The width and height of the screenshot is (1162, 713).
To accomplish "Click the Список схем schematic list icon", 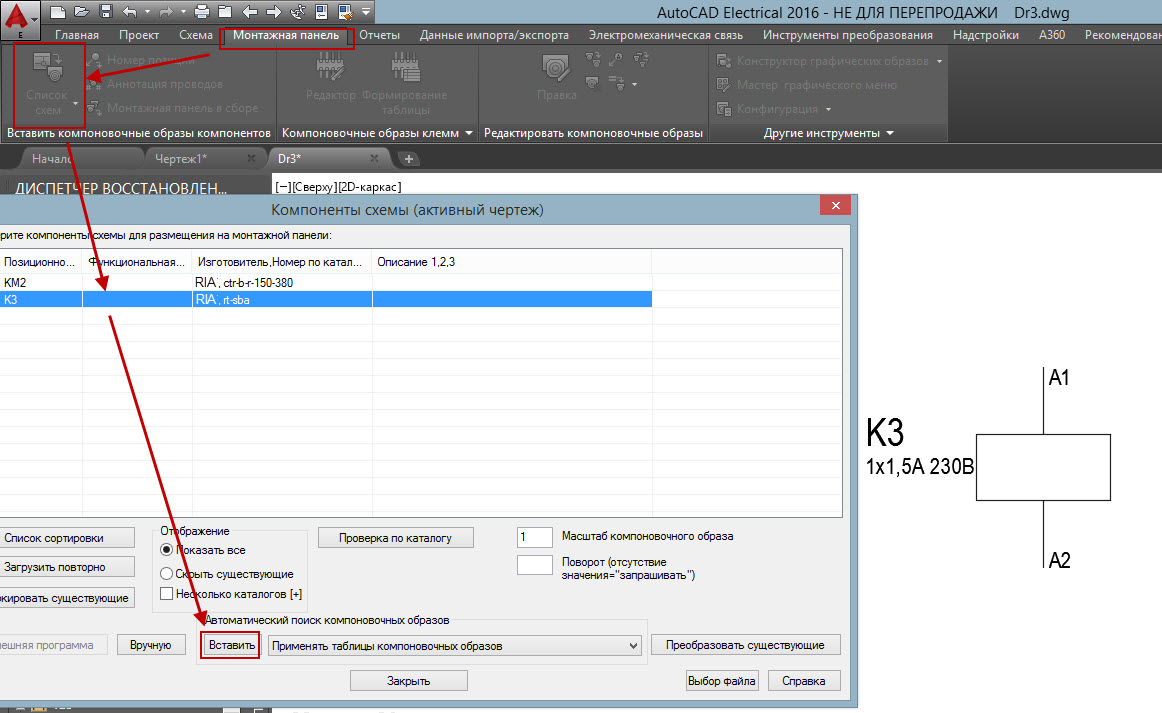I will [47, 68].
